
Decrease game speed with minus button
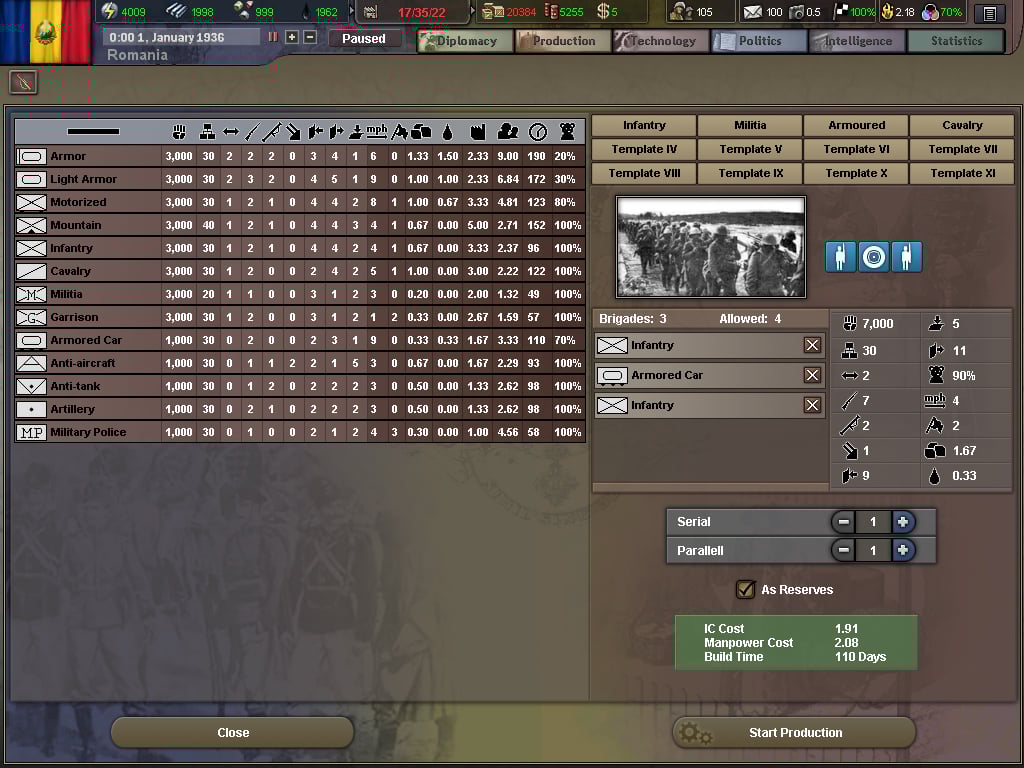(x=310, y=37)
